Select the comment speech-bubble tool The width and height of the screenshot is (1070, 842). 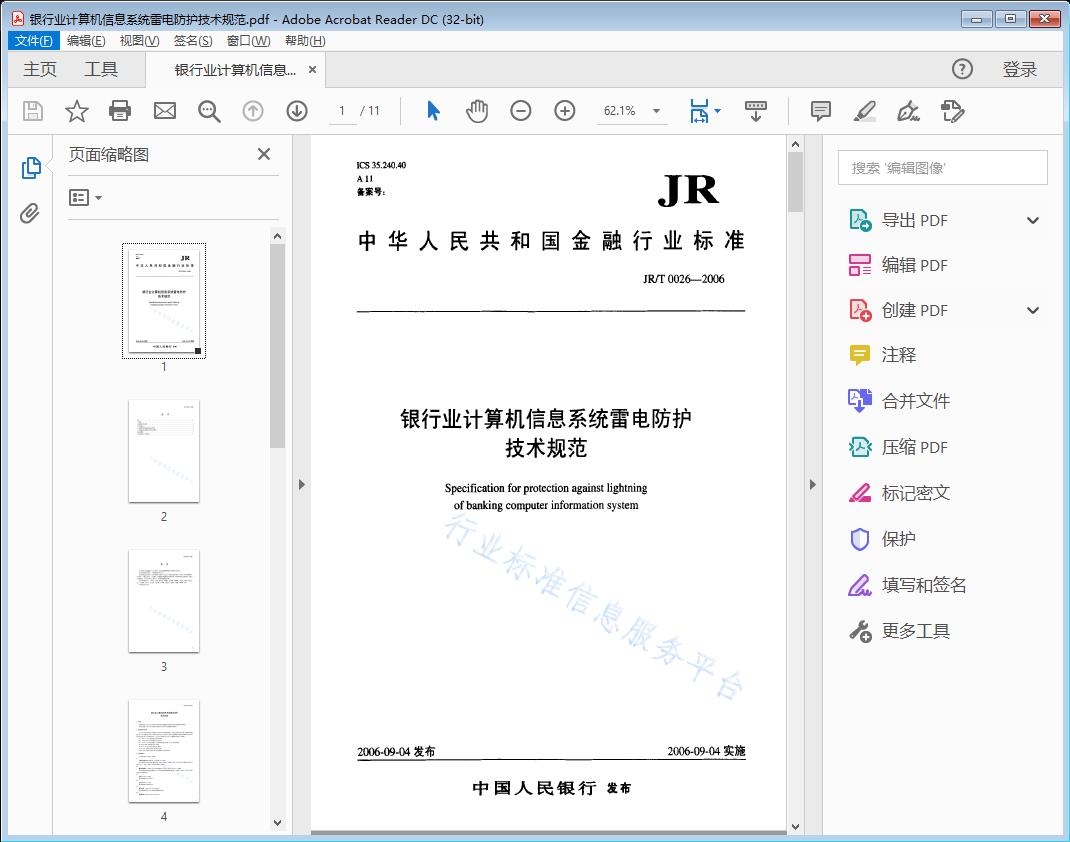820,111
